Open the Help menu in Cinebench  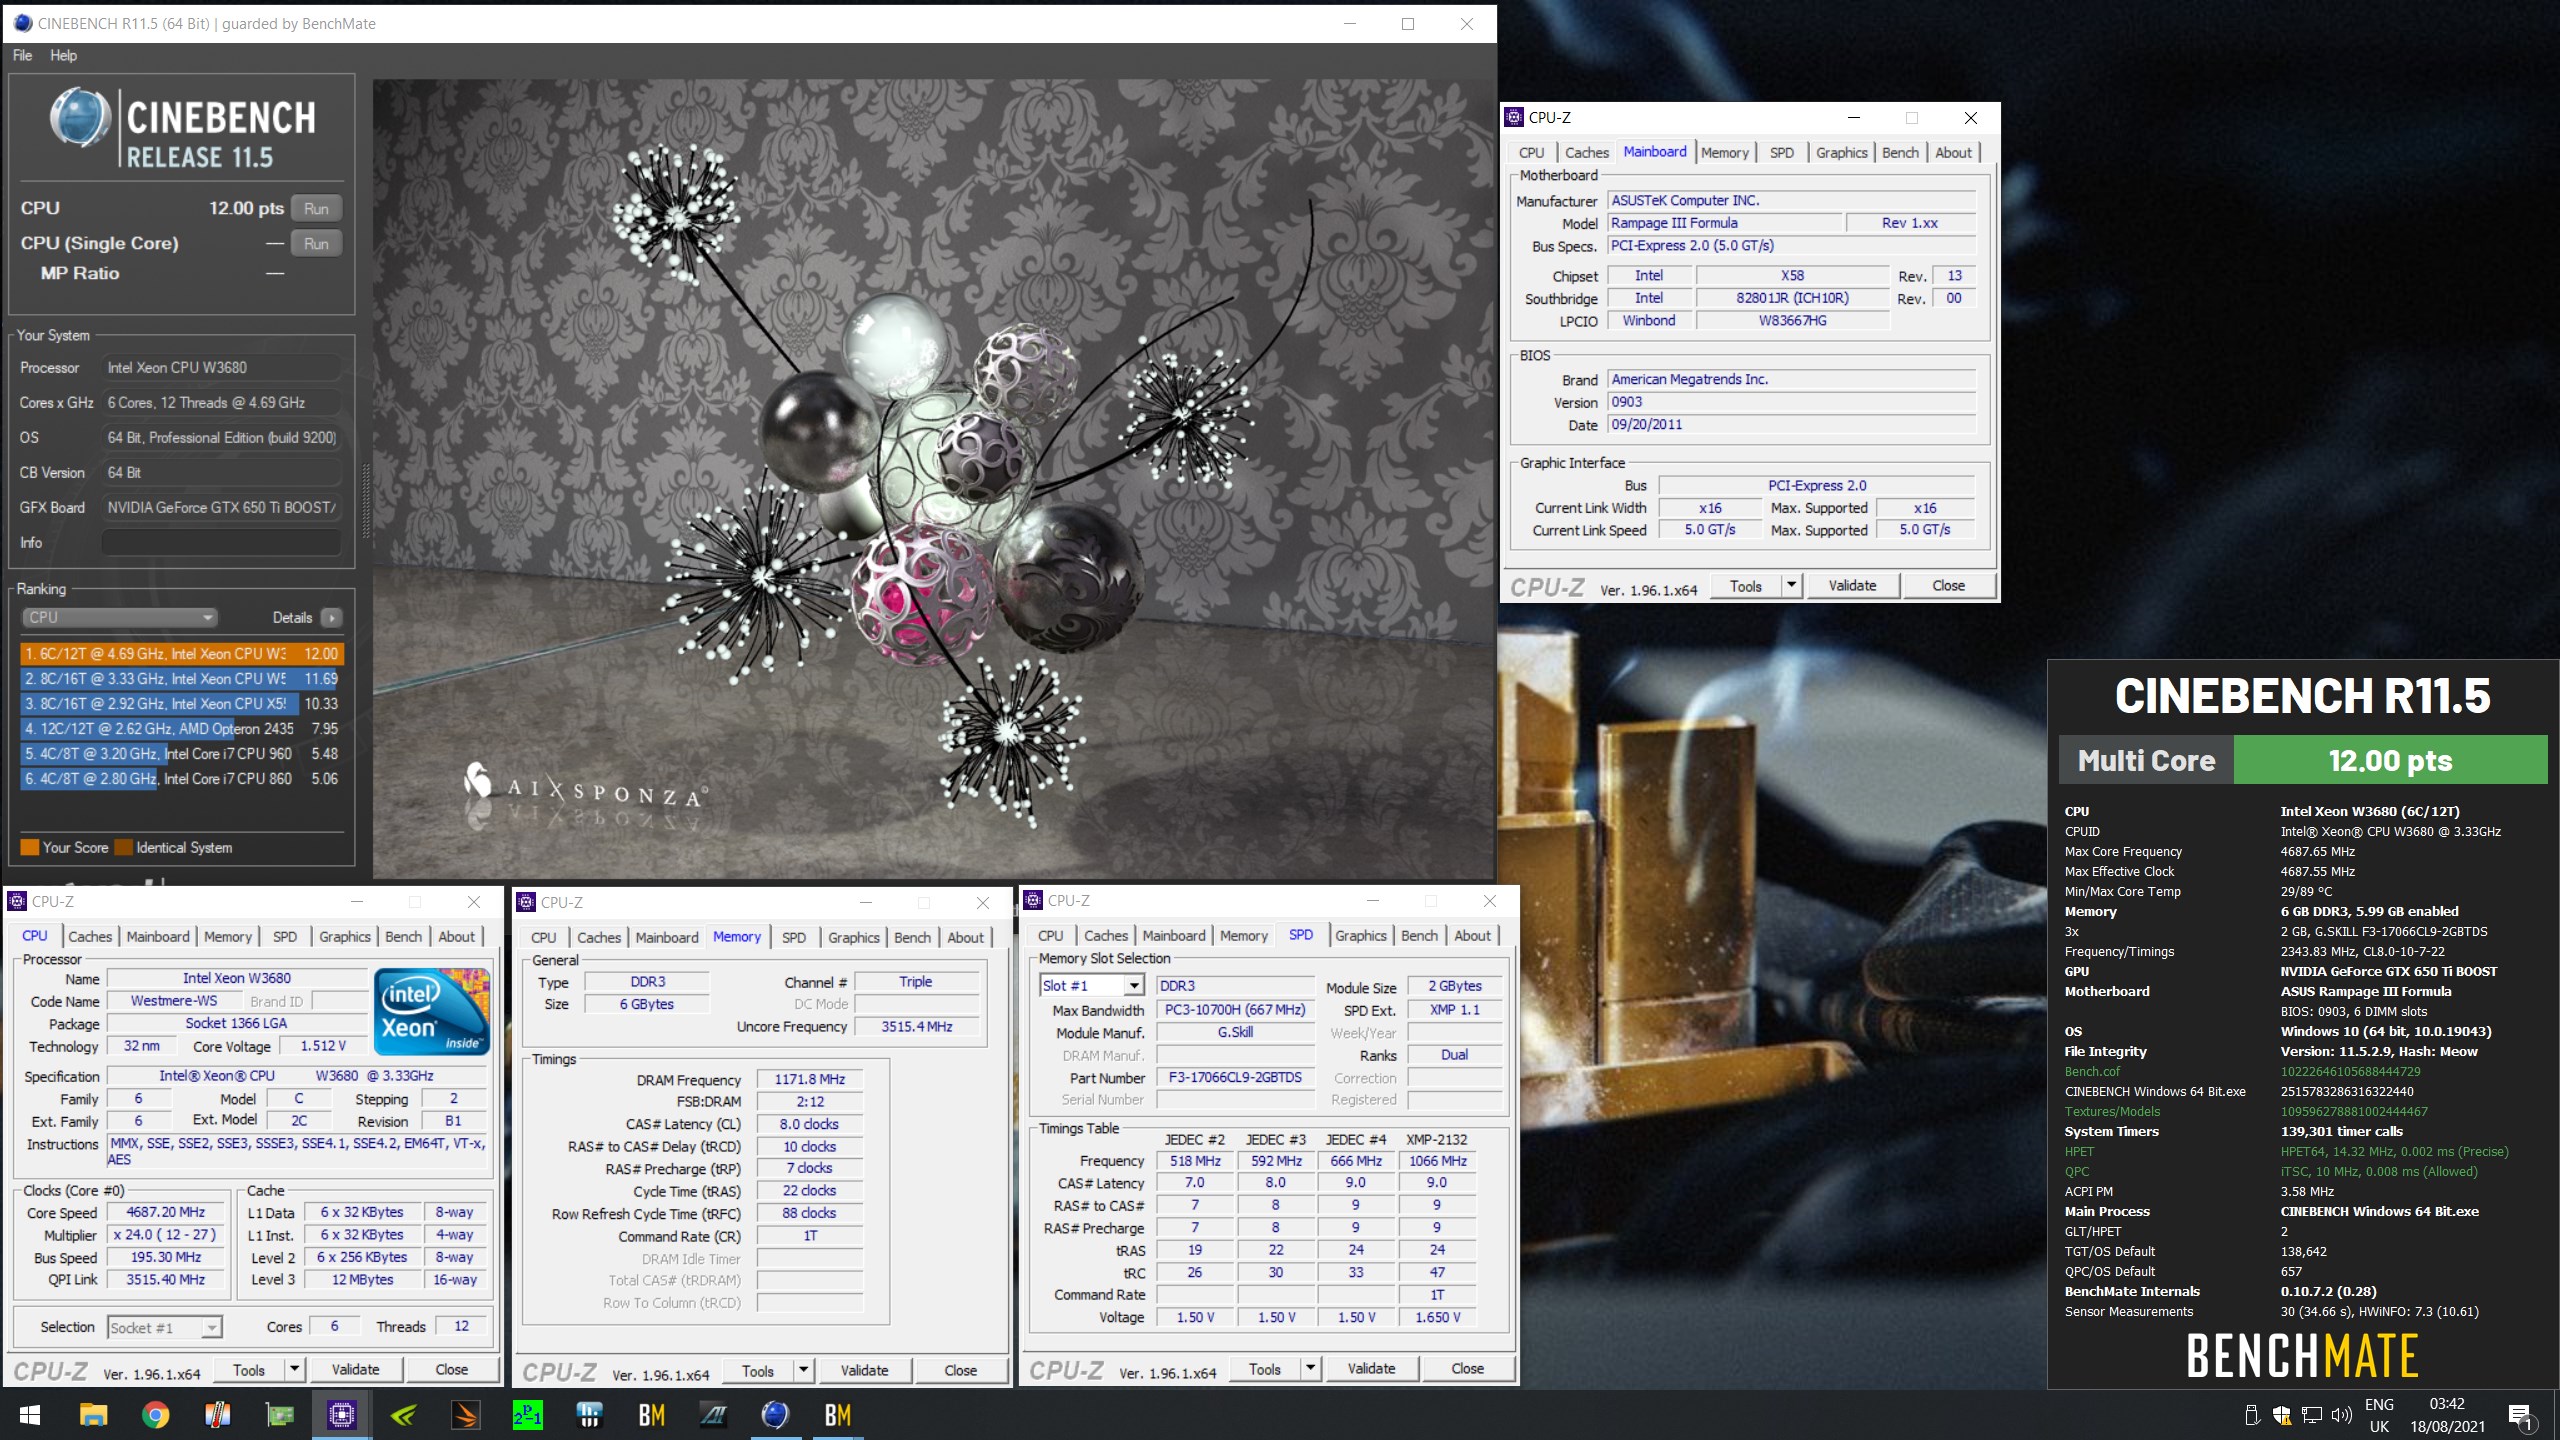63,55
